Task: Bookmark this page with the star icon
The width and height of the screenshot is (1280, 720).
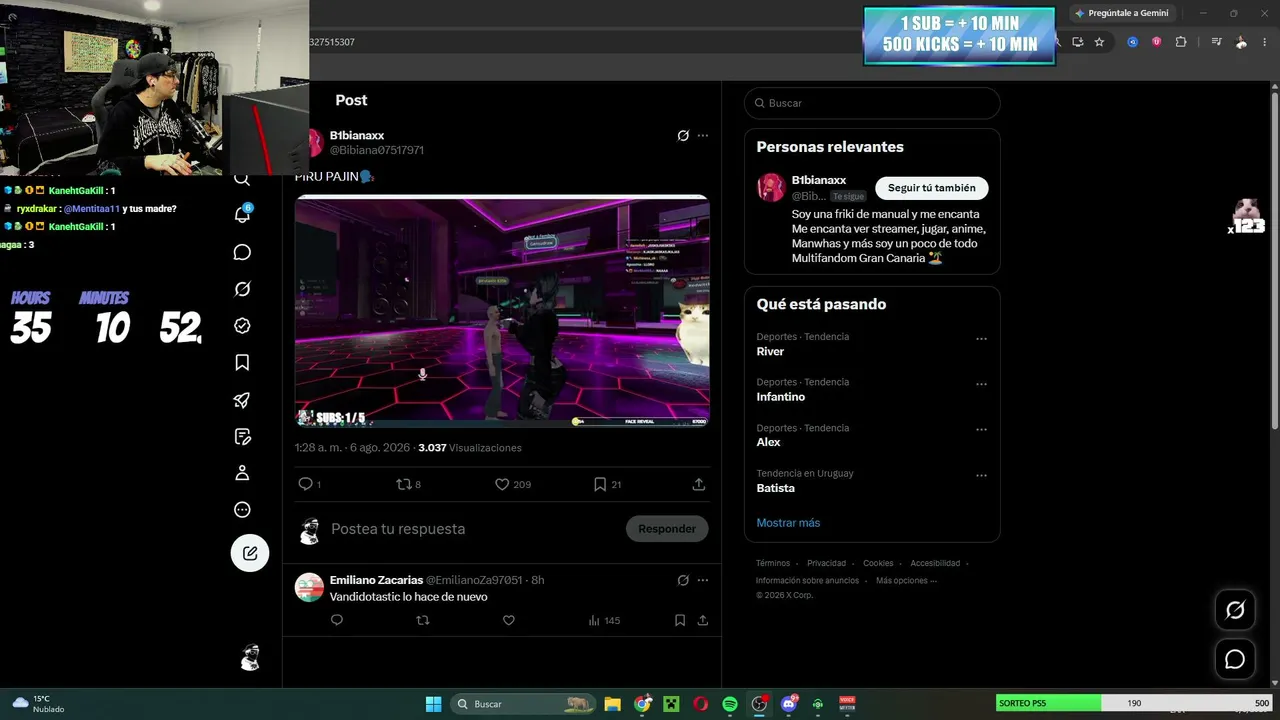Action: pyautogui.click(x=1099, y=42)
